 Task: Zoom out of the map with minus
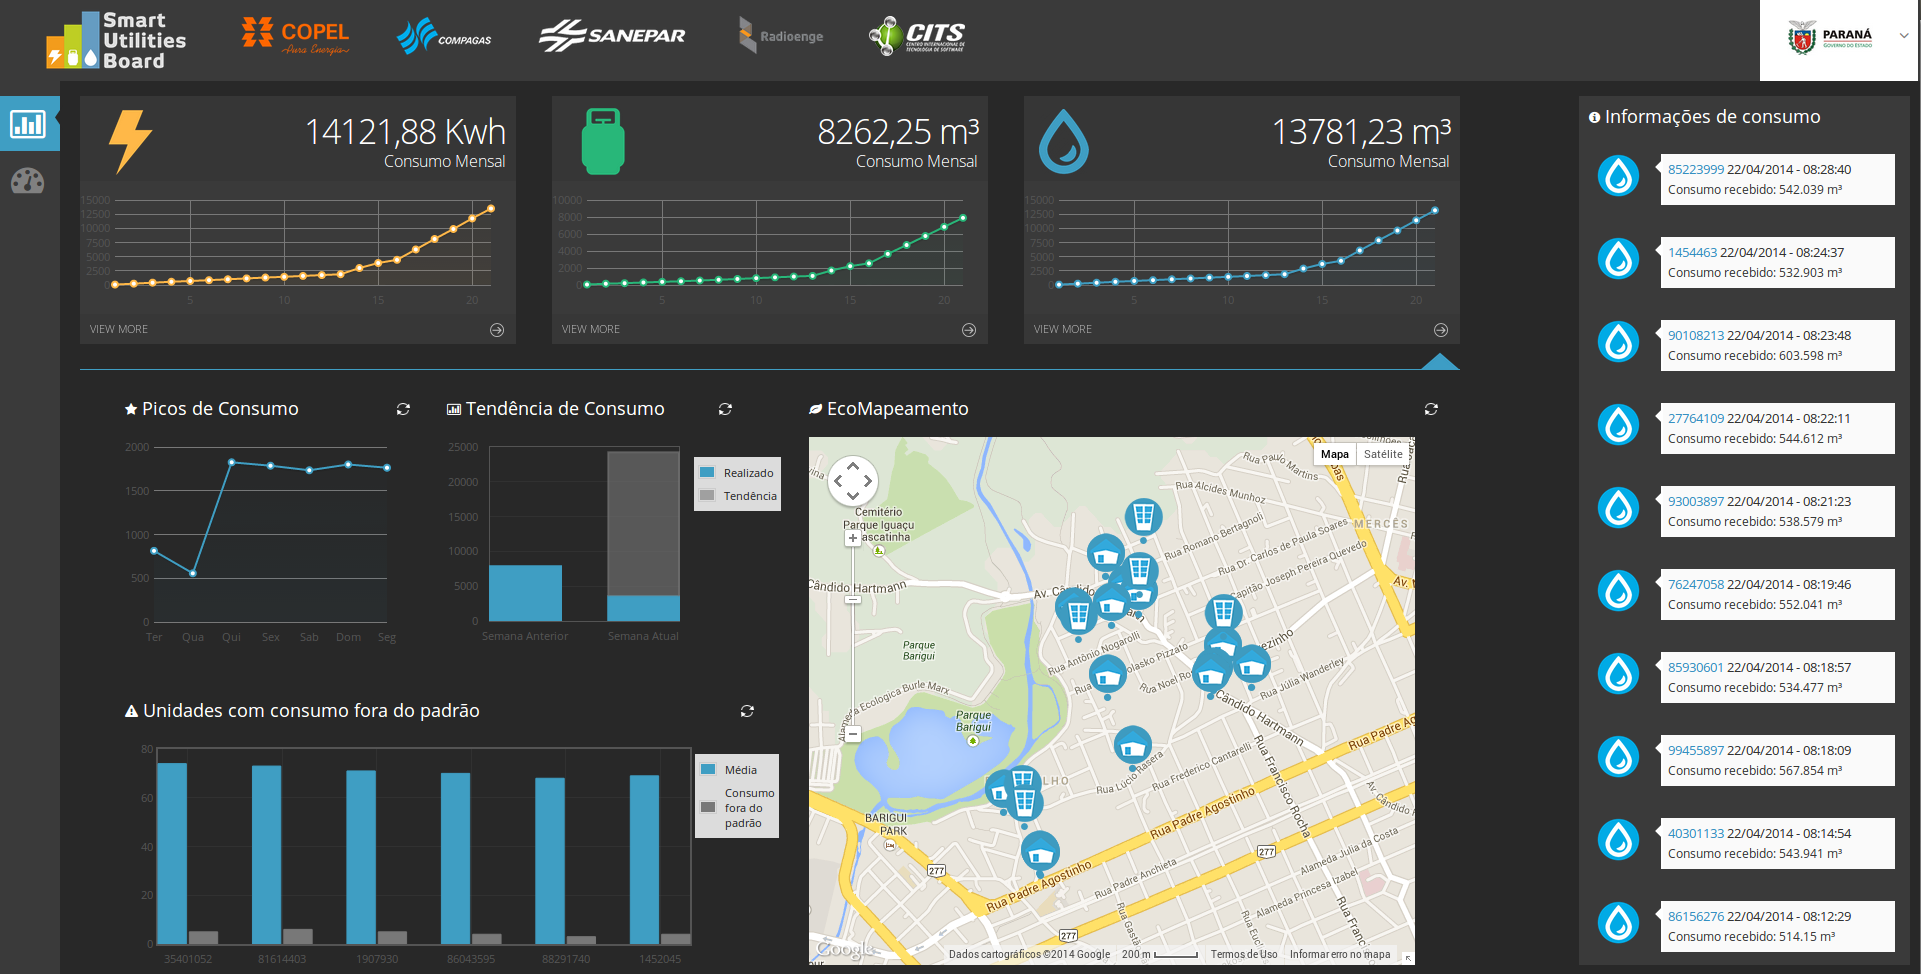pos(853,734)
